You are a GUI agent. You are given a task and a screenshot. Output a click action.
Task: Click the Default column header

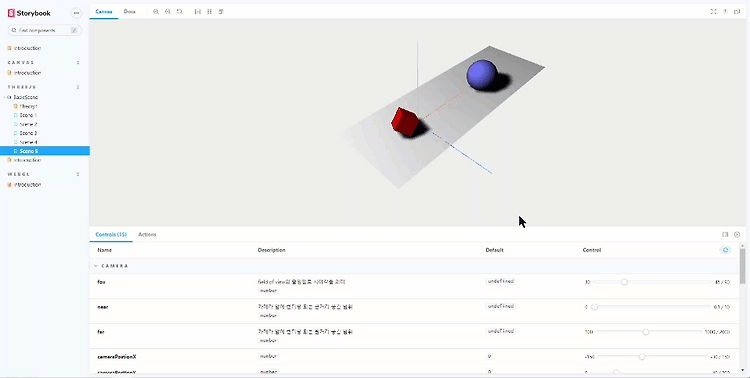(x=494, y=250)
